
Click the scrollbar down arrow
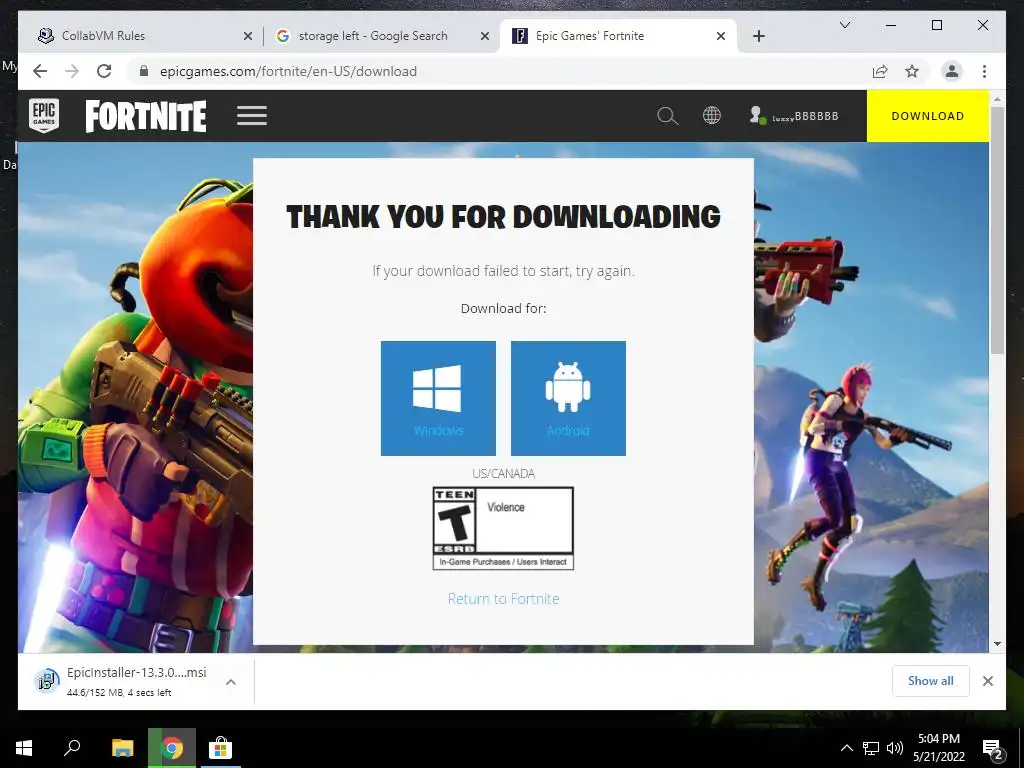(997, 644)
